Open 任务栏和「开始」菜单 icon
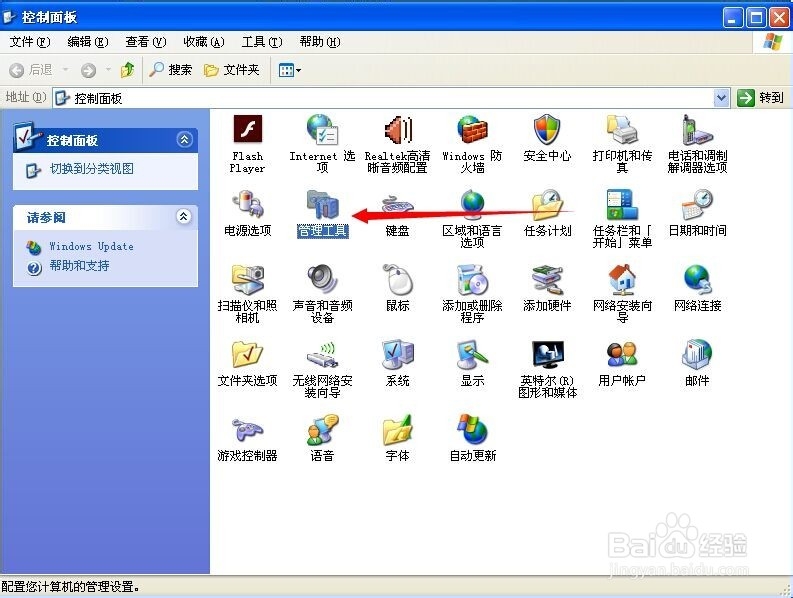The width and height of the screenshot is (793, 598). (x=622, y=204)
